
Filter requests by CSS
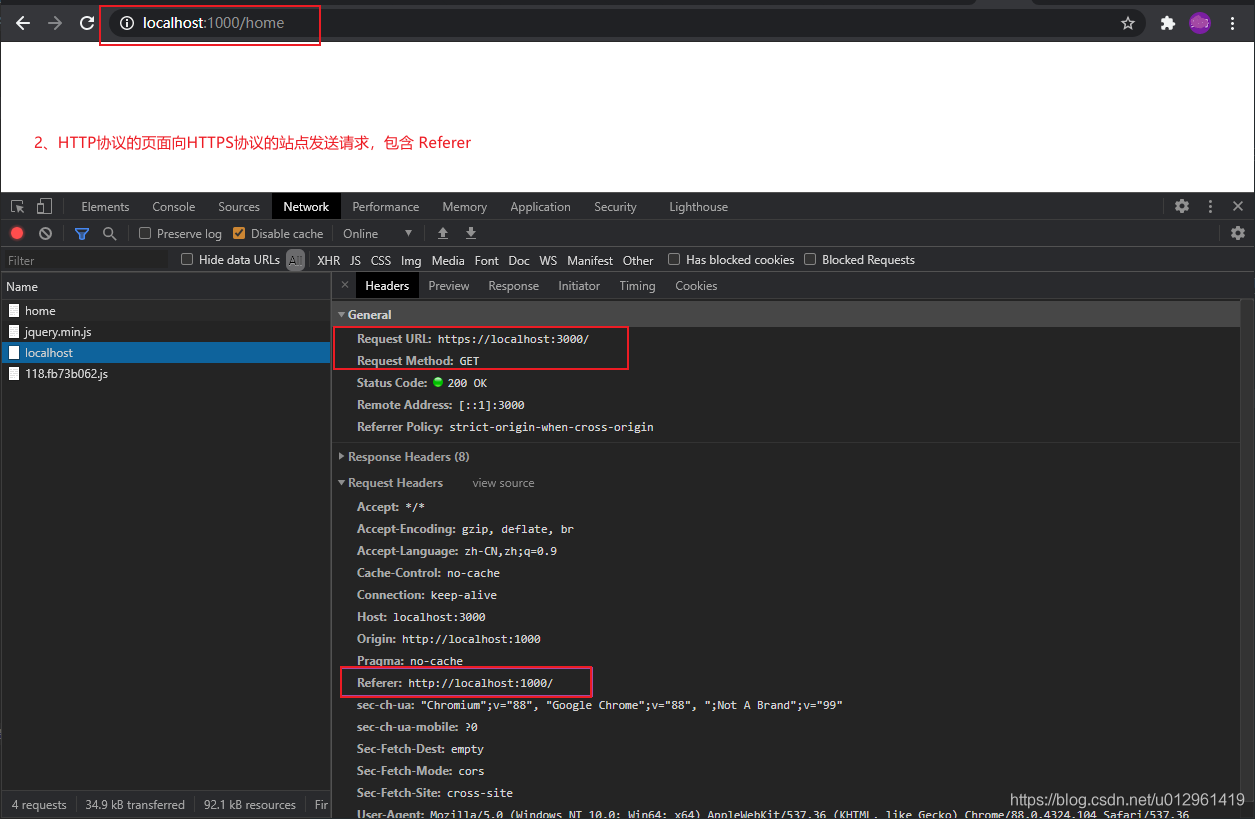381,260
